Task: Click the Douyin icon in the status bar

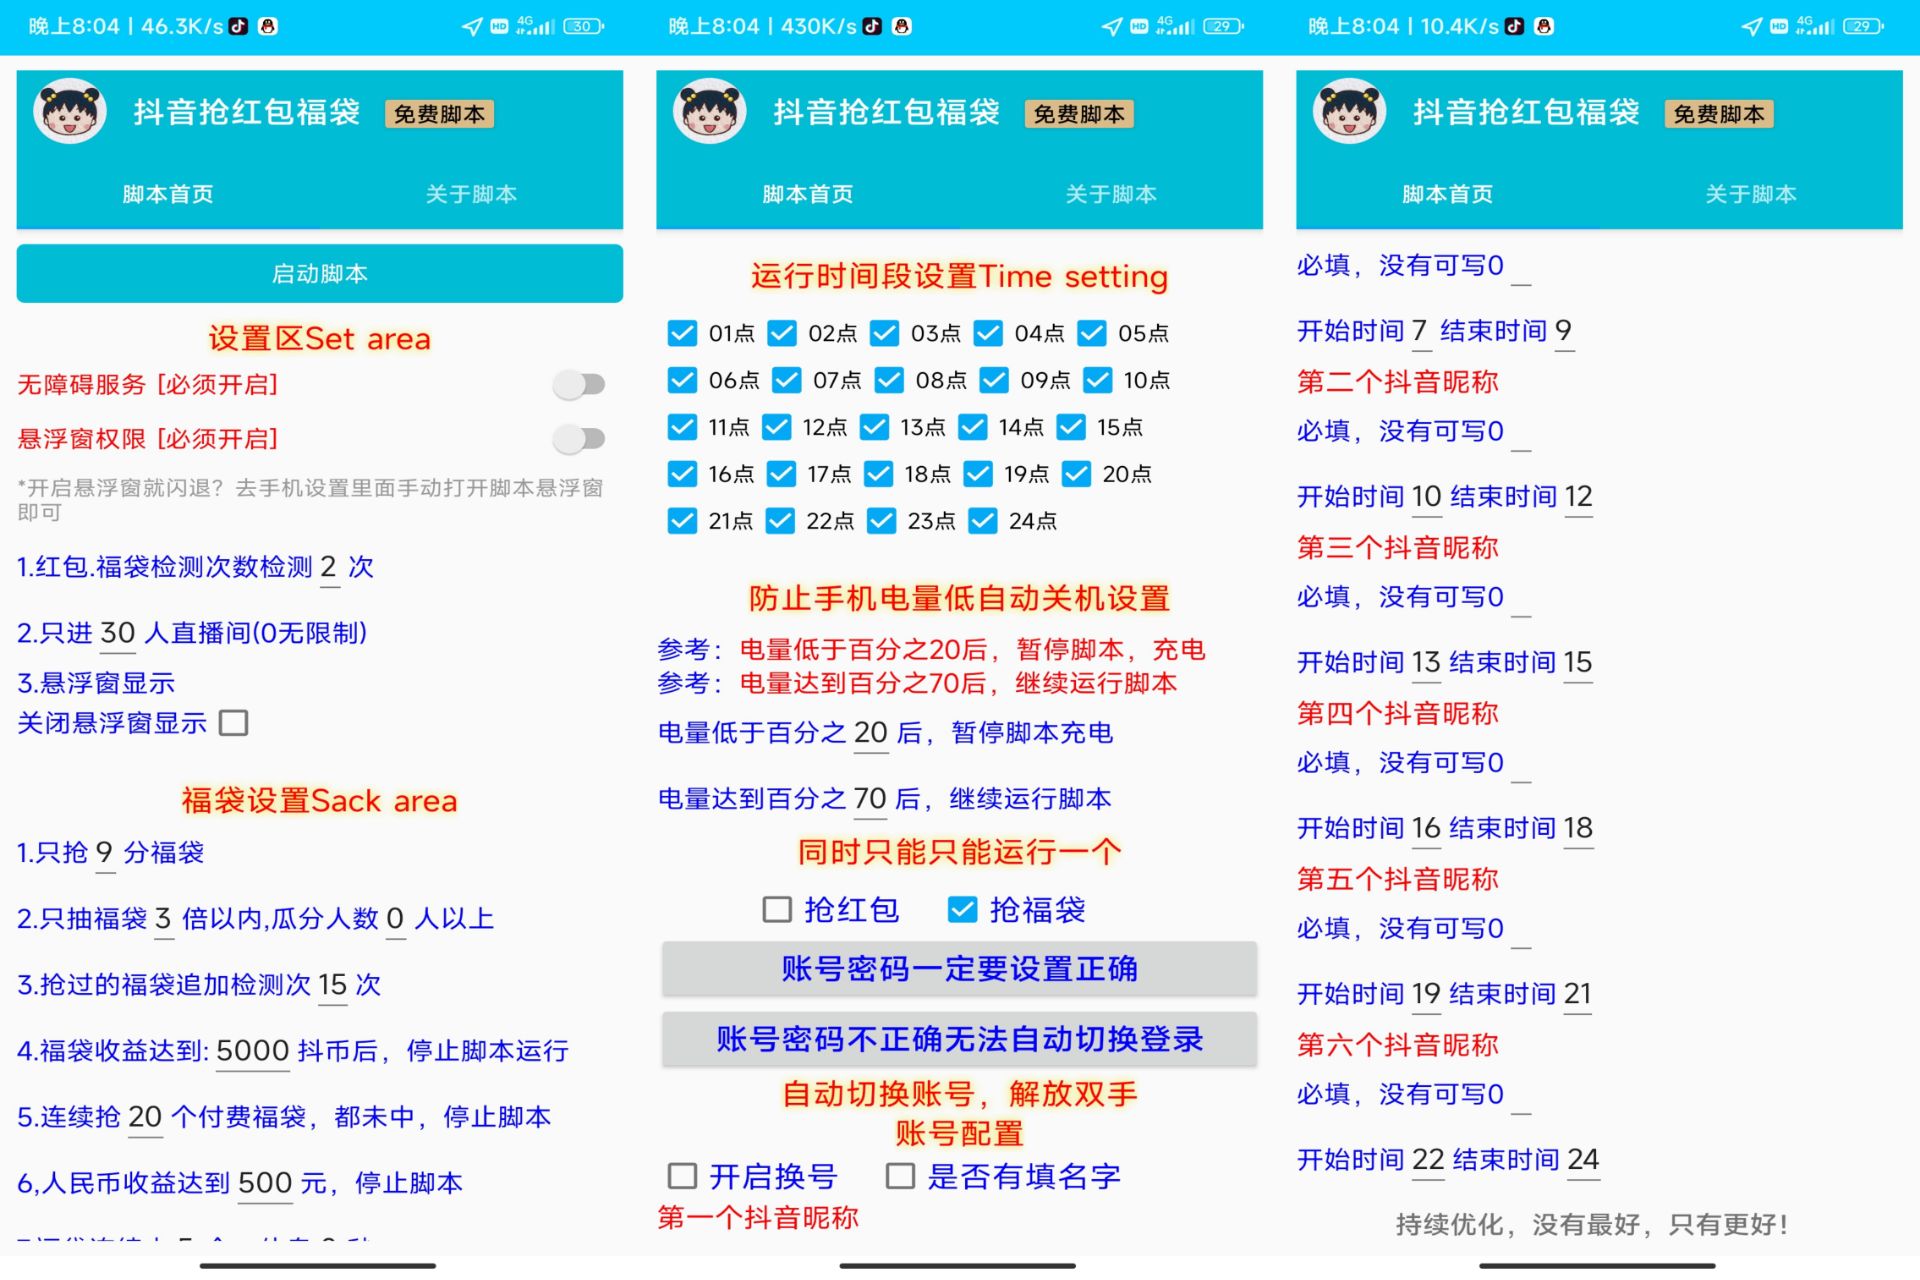Action: point(236,26)
